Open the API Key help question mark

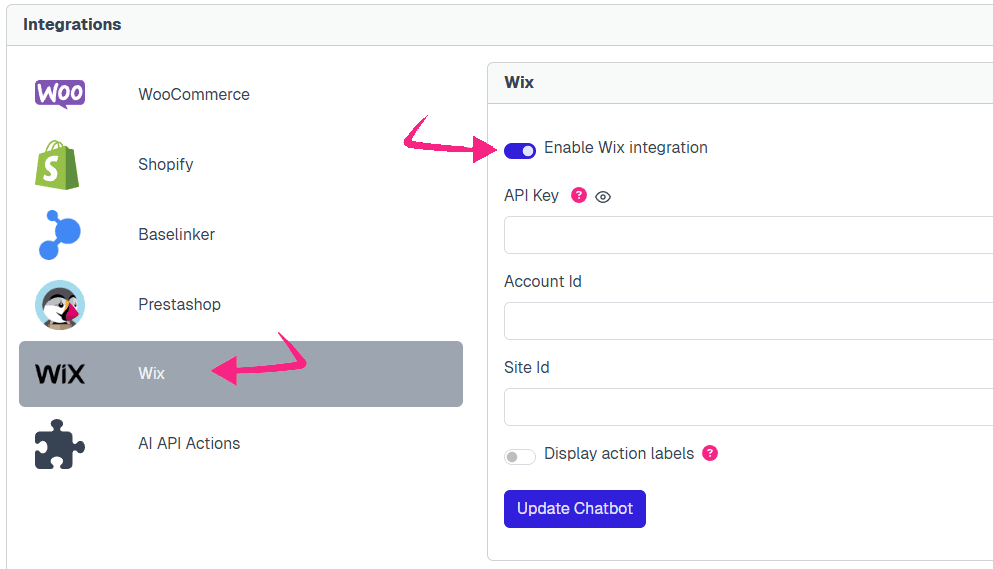578,195
